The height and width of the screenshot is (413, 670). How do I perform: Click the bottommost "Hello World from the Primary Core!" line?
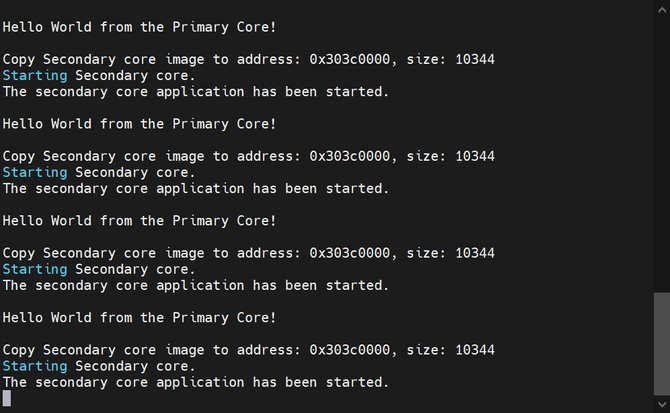click(x=139, y=317)
